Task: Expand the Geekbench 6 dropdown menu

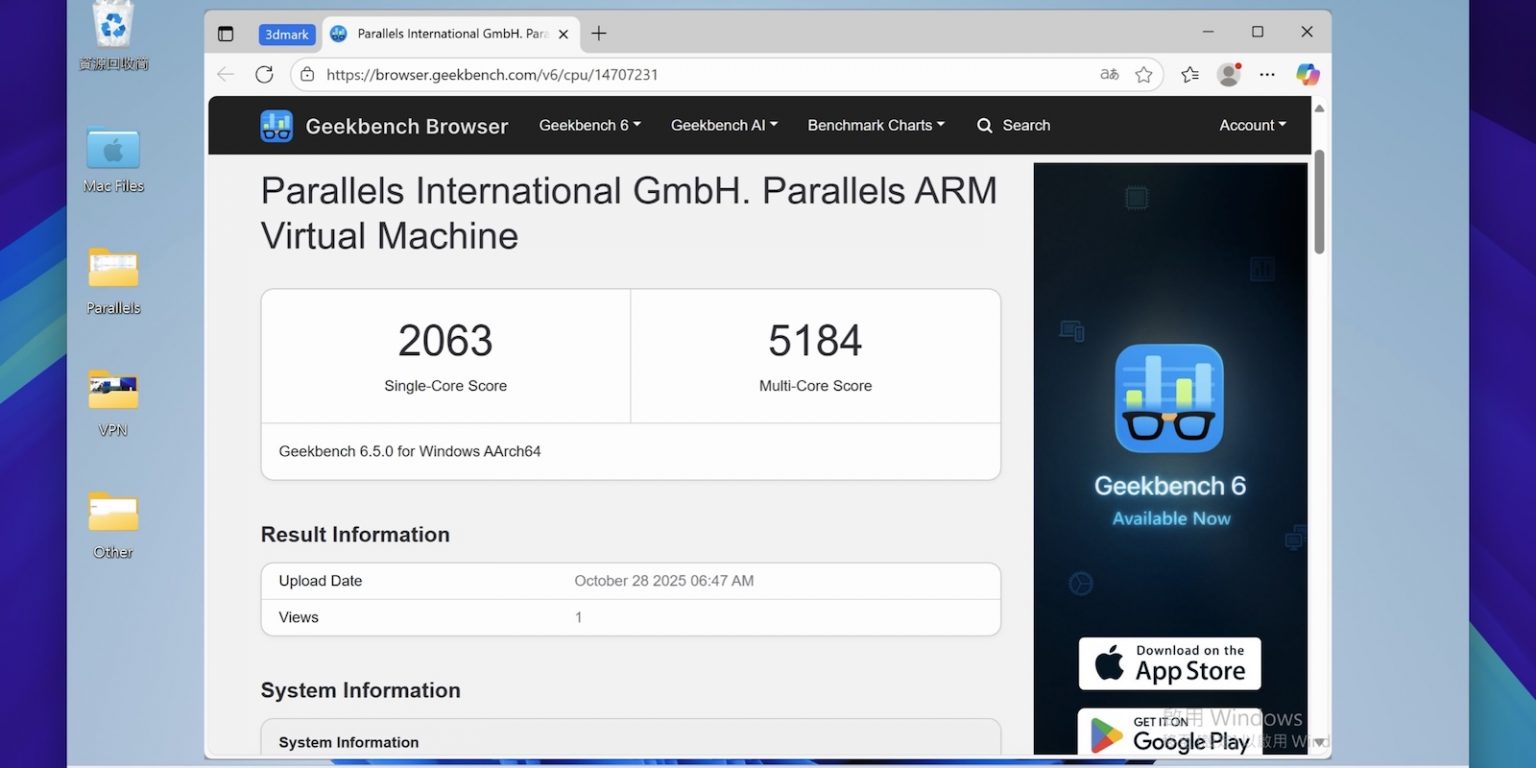Action: tap(589, 125)
